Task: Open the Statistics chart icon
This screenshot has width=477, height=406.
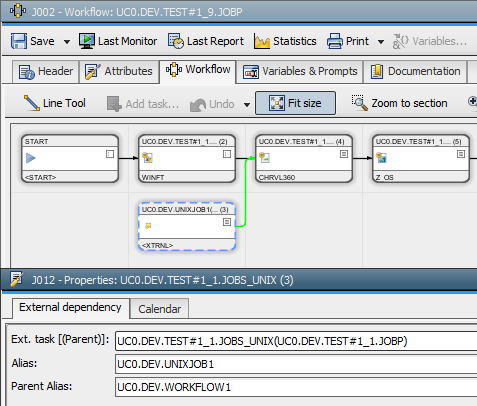Action: (262, 41)
